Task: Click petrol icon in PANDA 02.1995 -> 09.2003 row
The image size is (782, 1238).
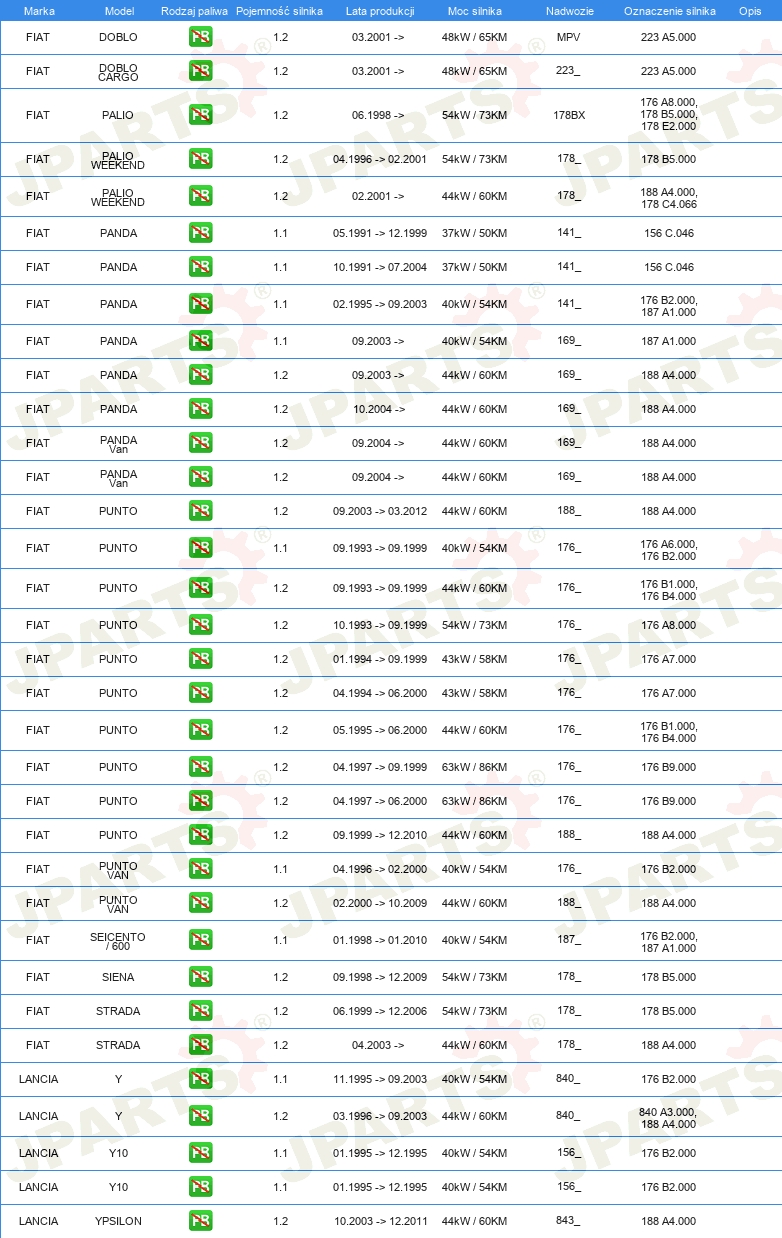Action: [x=200, y=304]
